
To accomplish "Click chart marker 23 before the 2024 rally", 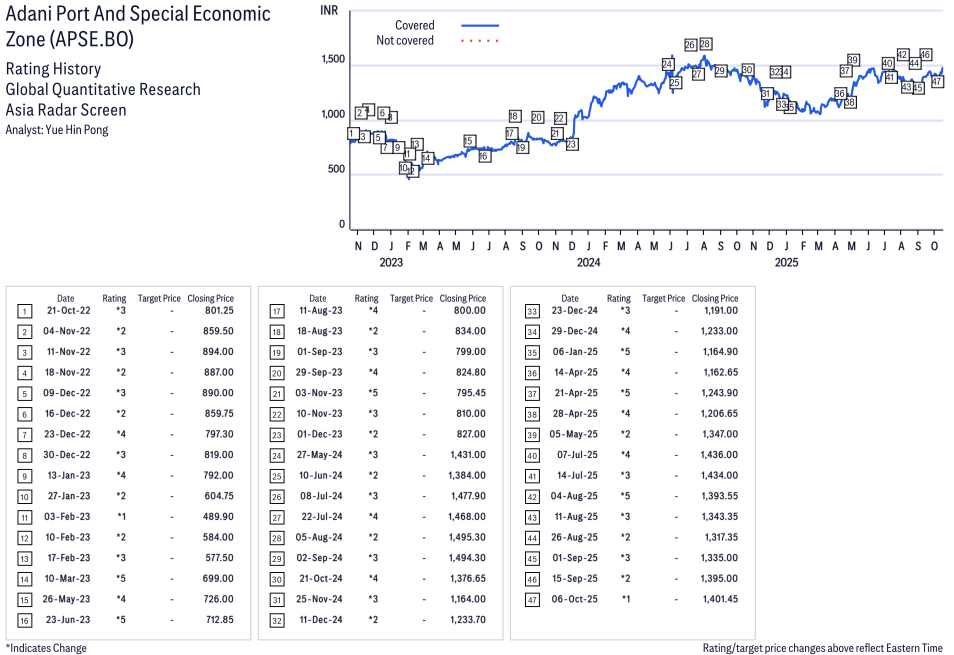I will tap(571, 145).
